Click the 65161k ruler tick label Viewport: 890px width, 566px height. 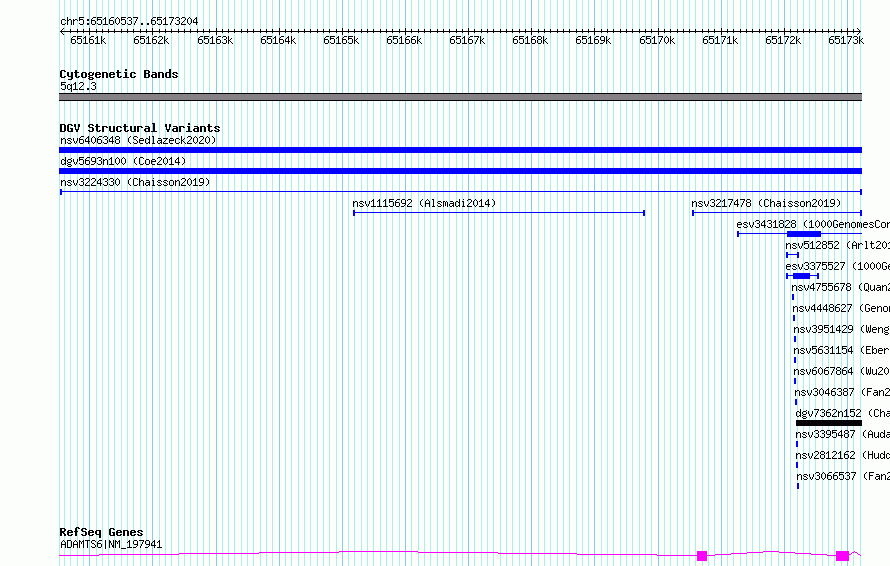pos(88,40)
